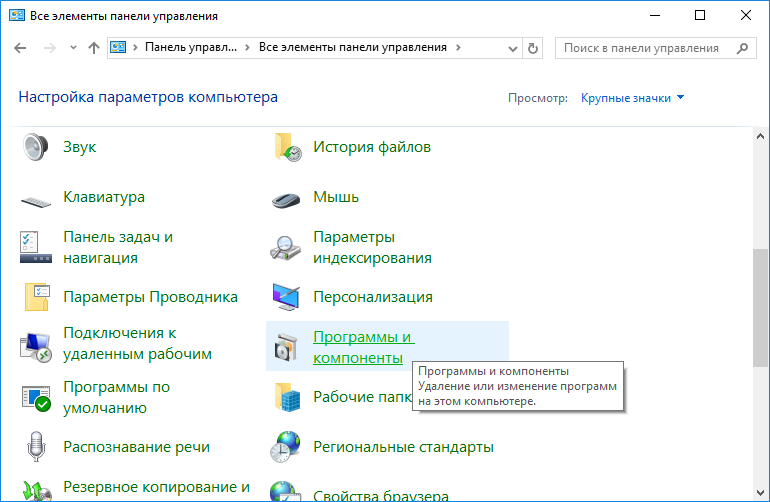Screen dimensions: 770x502
Task: Expand the address bar history dropdown
Action: (x=513, y=48)
